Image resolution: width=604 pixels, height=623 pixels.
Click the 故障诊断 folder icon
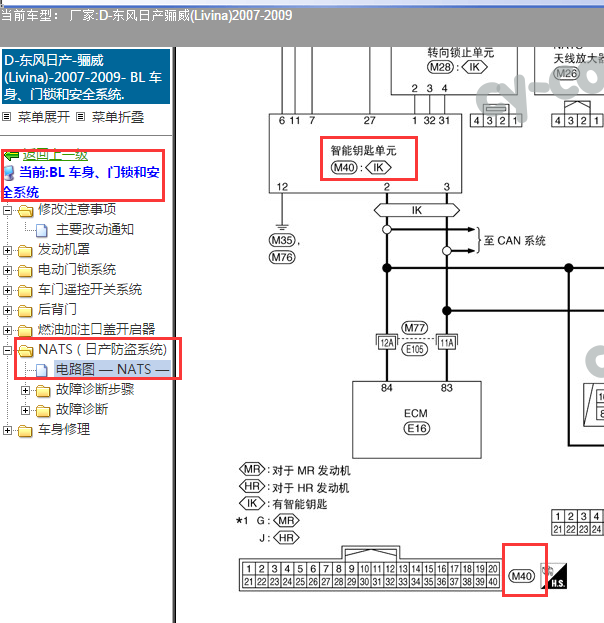(x=43, y=411)
